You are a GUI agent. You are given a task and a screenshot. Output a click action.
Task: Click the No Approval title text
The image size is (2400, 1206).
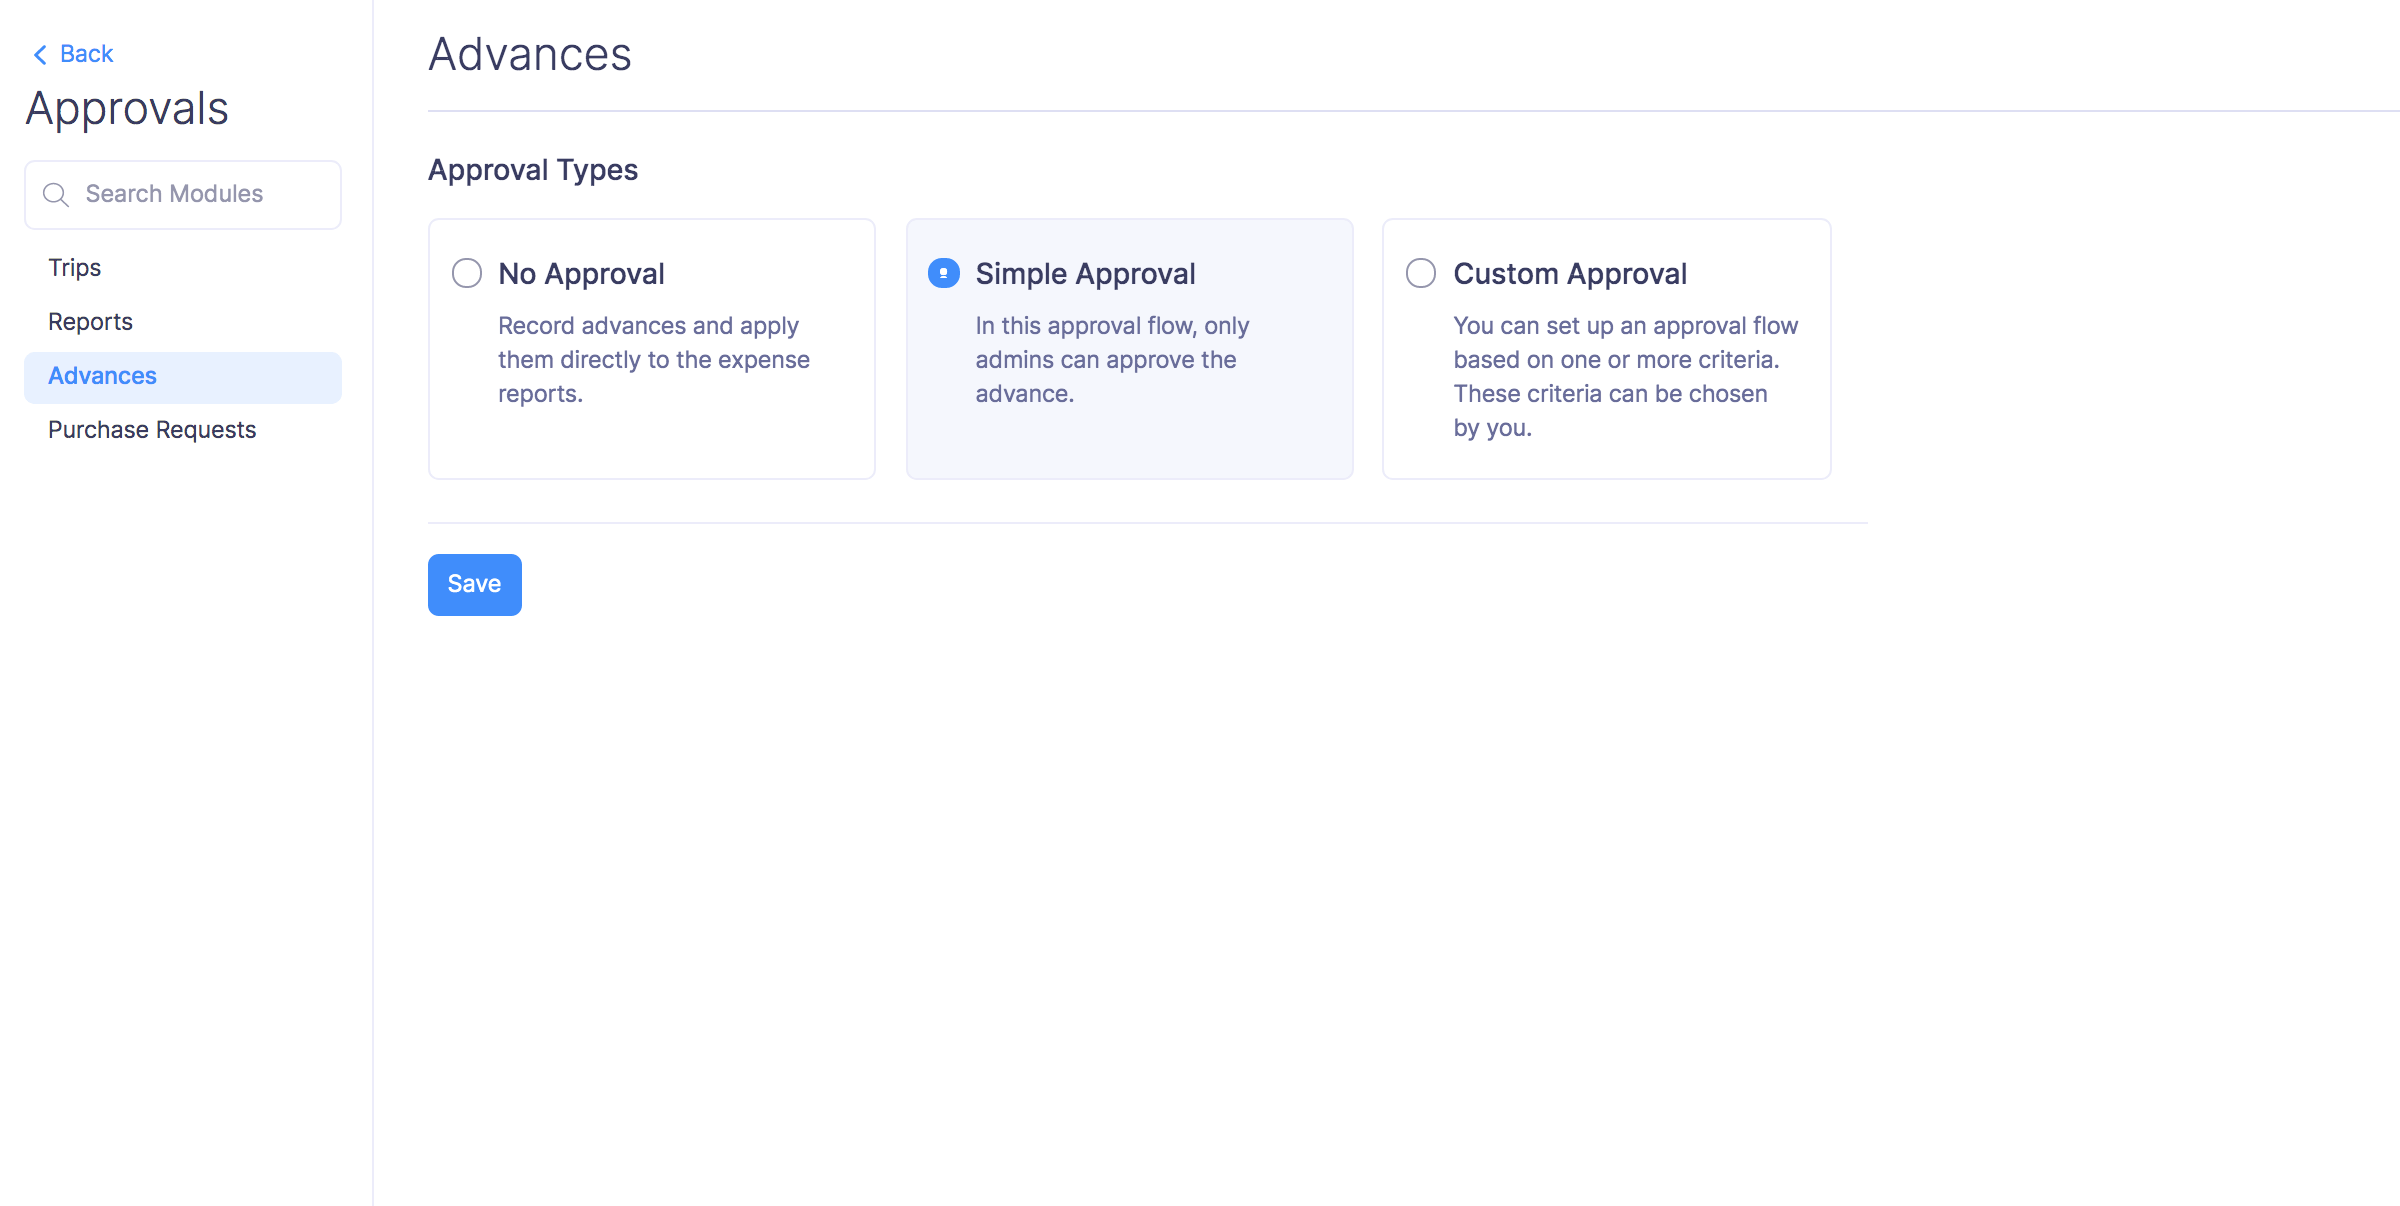click(581, 274)
